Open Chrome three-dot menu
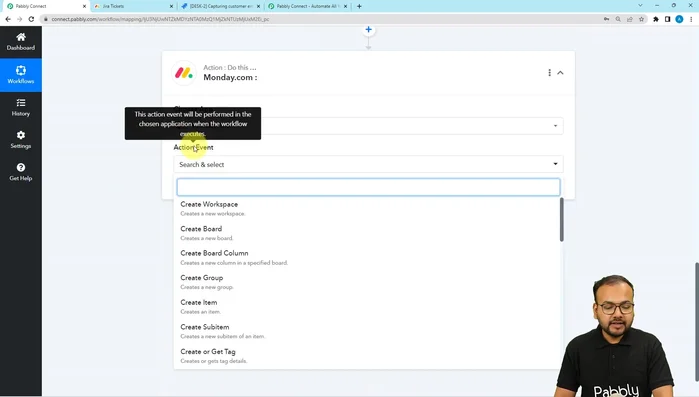The height and width of the screenshot is (397, 699). pos(691,19)
